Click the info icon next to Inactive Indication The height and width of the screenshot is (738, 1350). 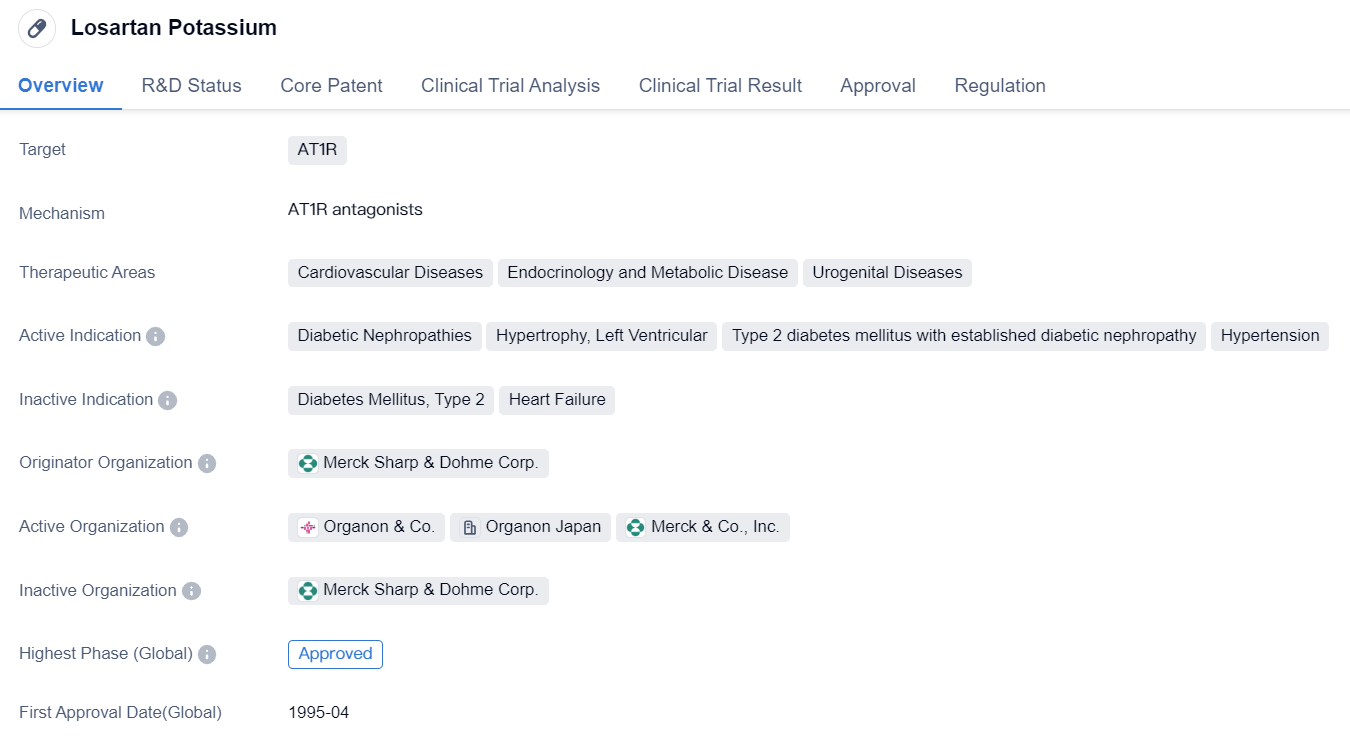pyautogui.click(x=167, y=400)
